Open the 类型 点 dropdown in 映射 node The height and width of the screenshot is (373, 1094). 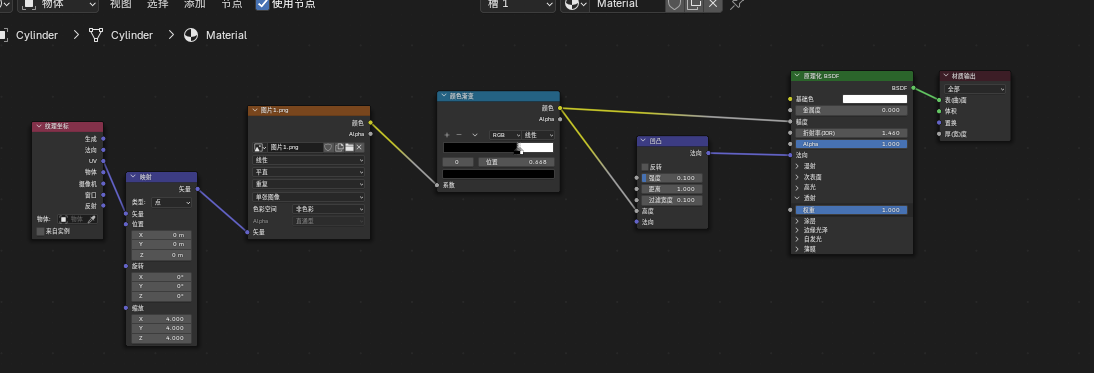(172, 202)
